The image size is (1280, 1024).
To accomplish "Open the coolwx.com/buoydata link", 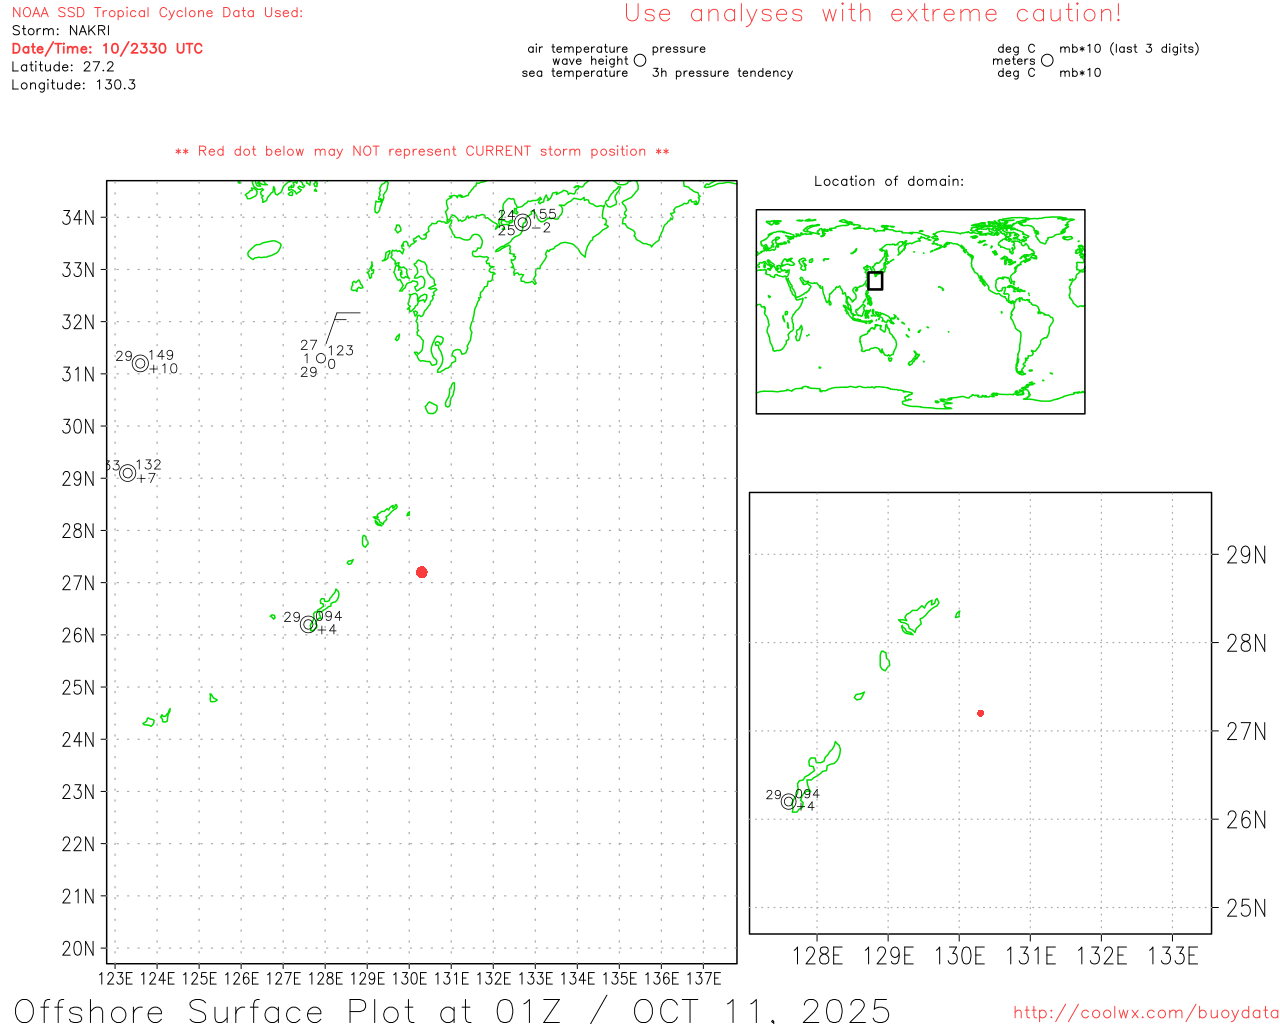I will [1145, 1013].
